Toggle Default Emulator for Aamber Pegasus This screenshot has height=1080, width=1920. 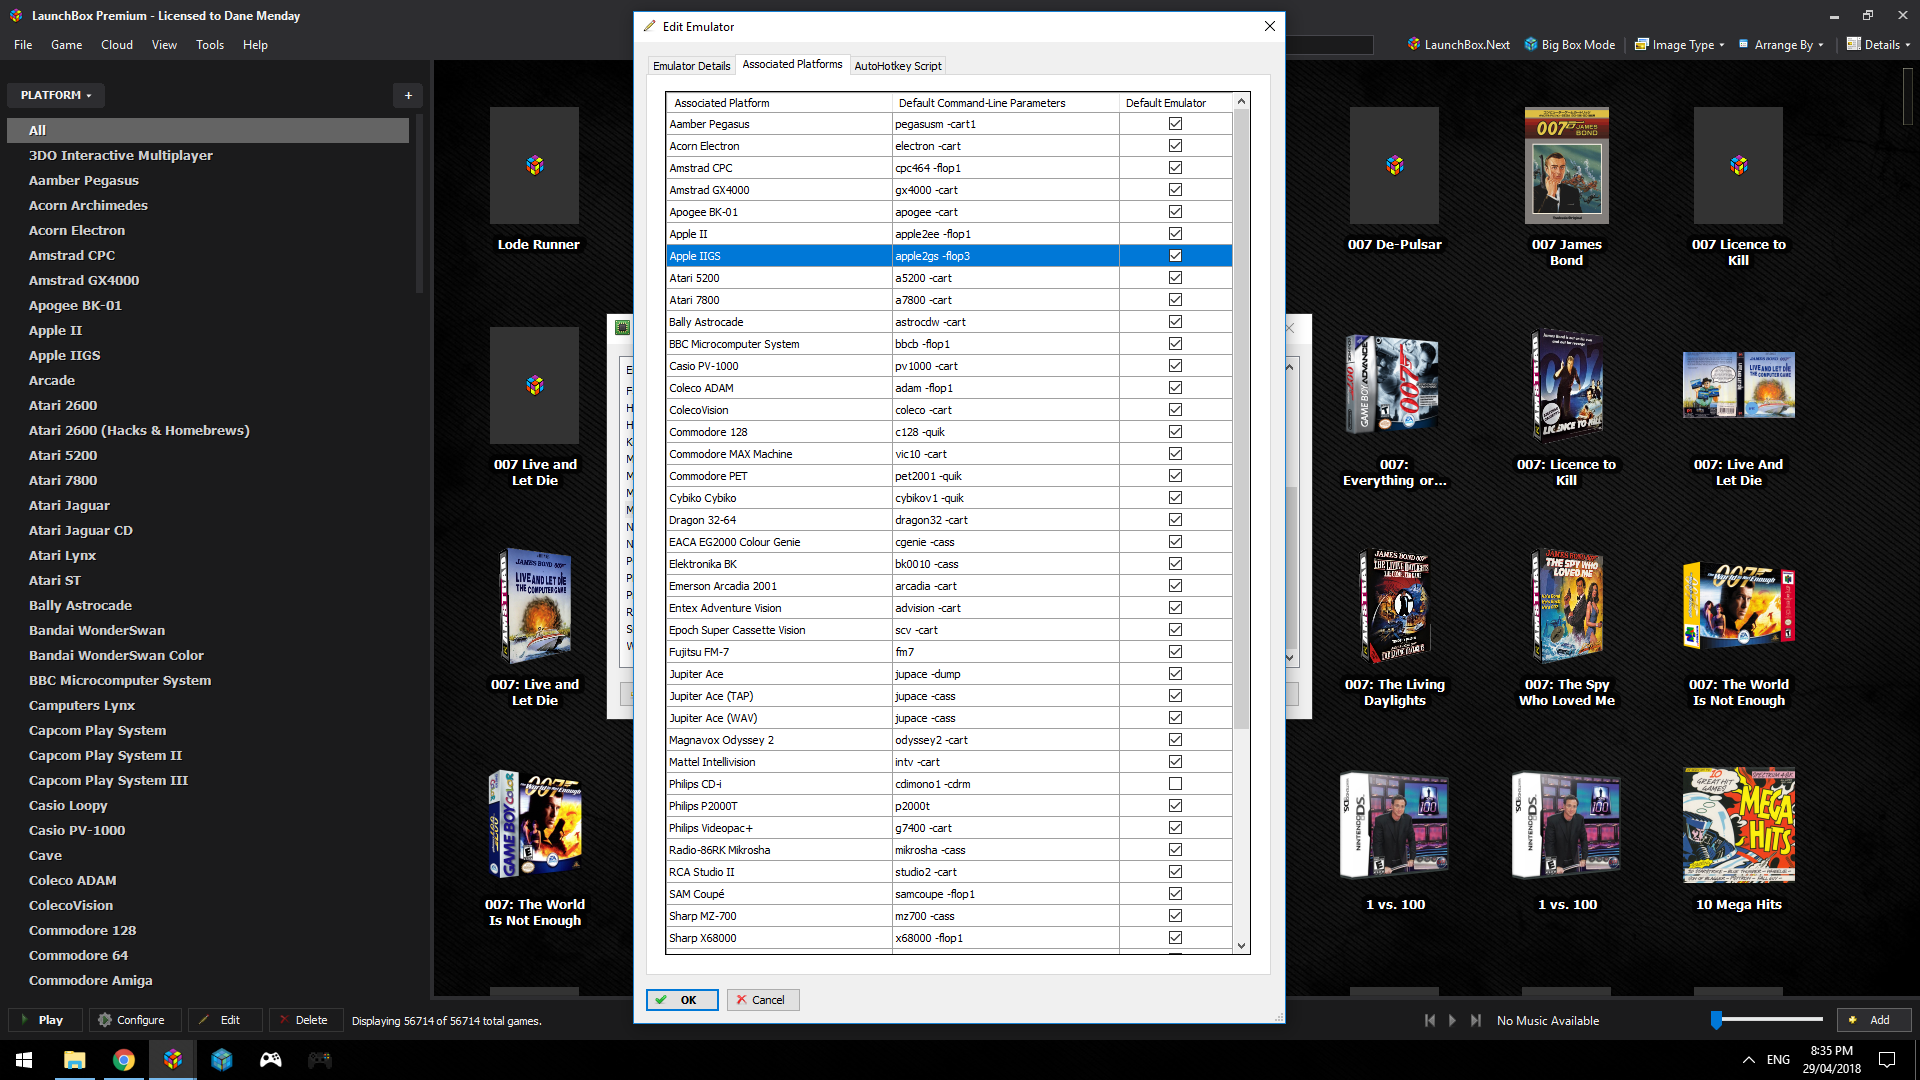click(x=1175, y=124)
